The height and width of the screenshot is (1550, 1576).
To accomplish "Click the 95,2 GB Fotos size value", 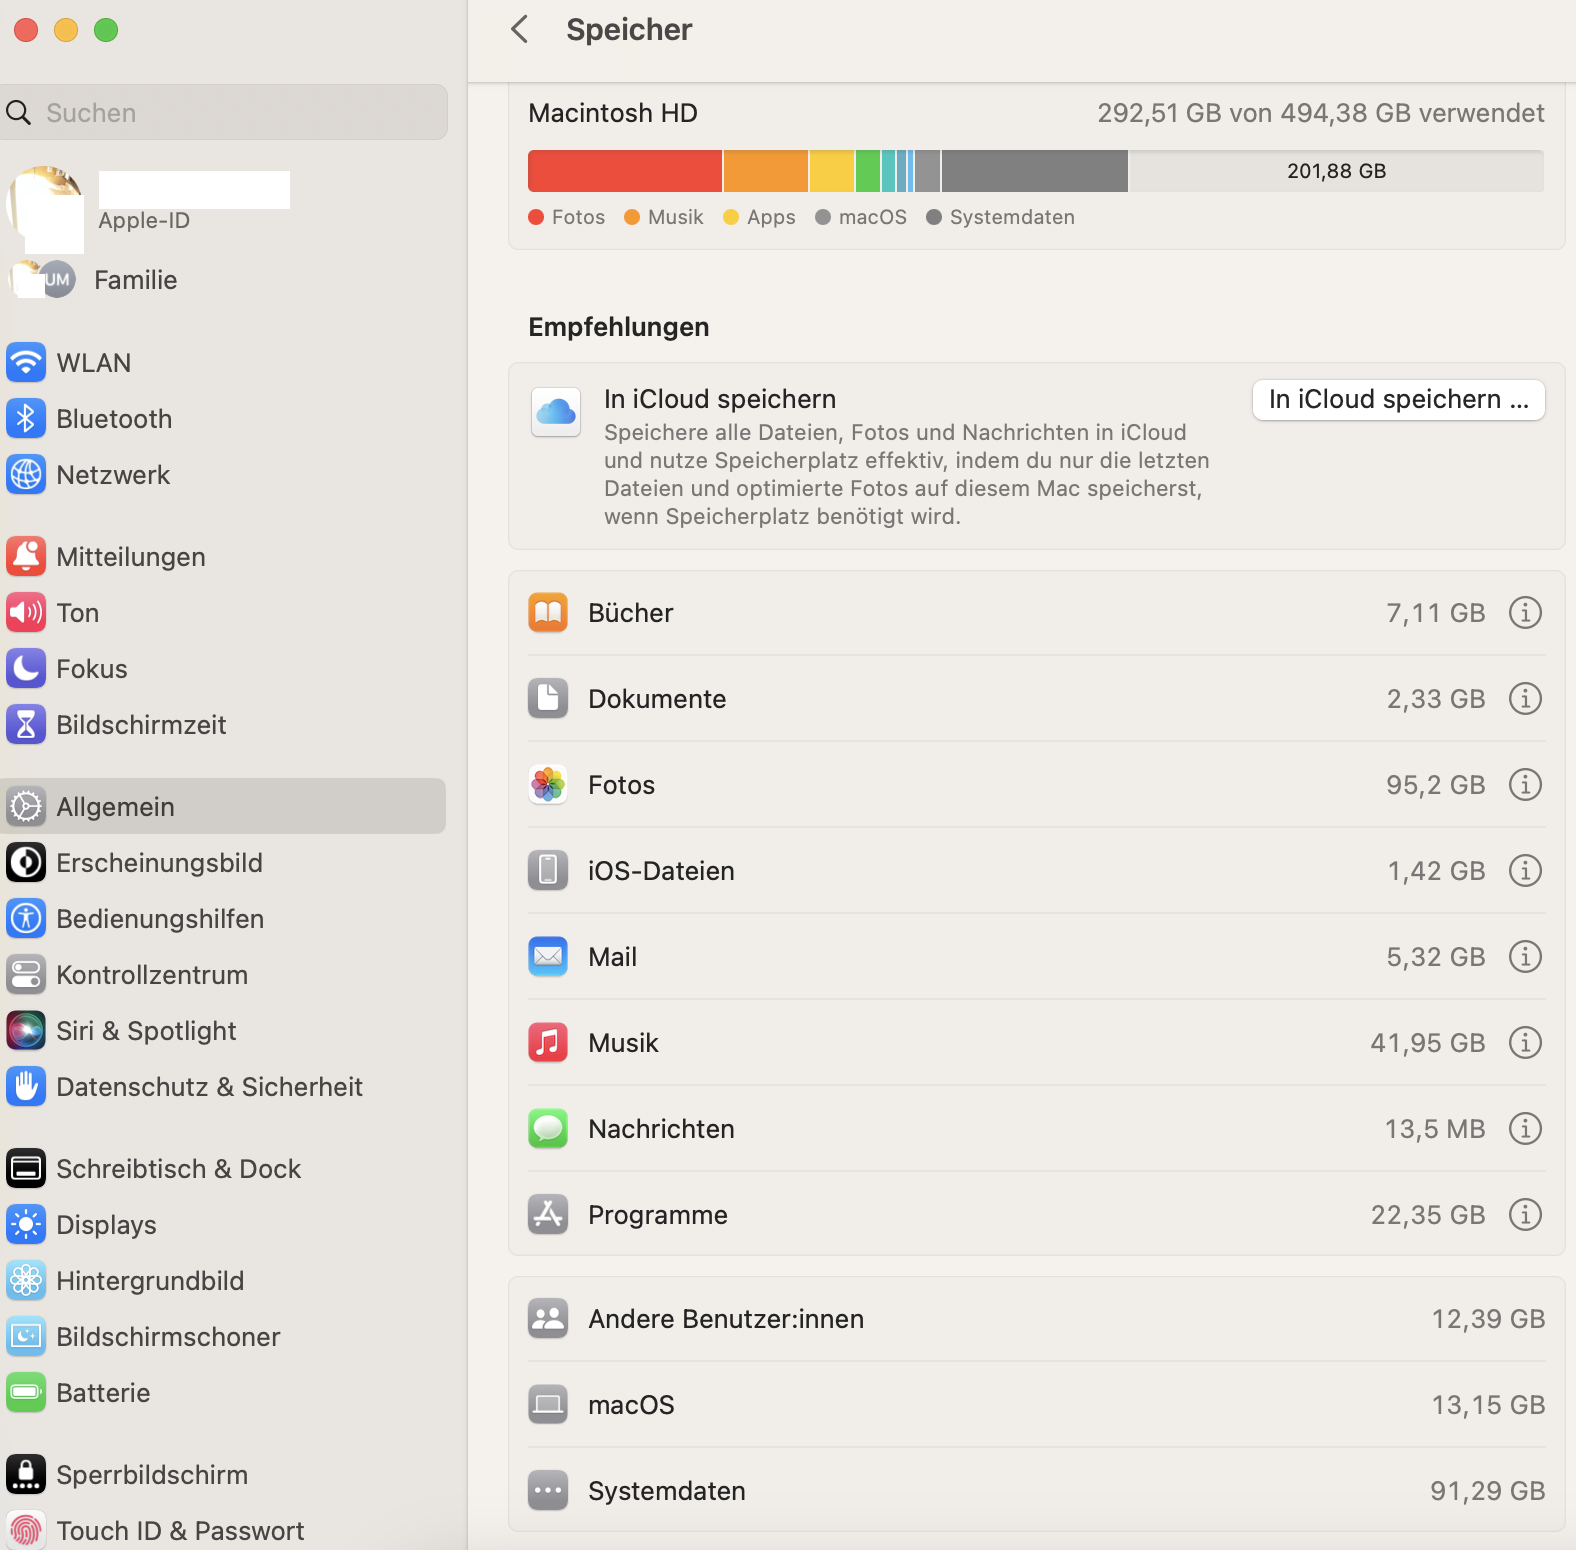I will click(x=1435, y=785).
